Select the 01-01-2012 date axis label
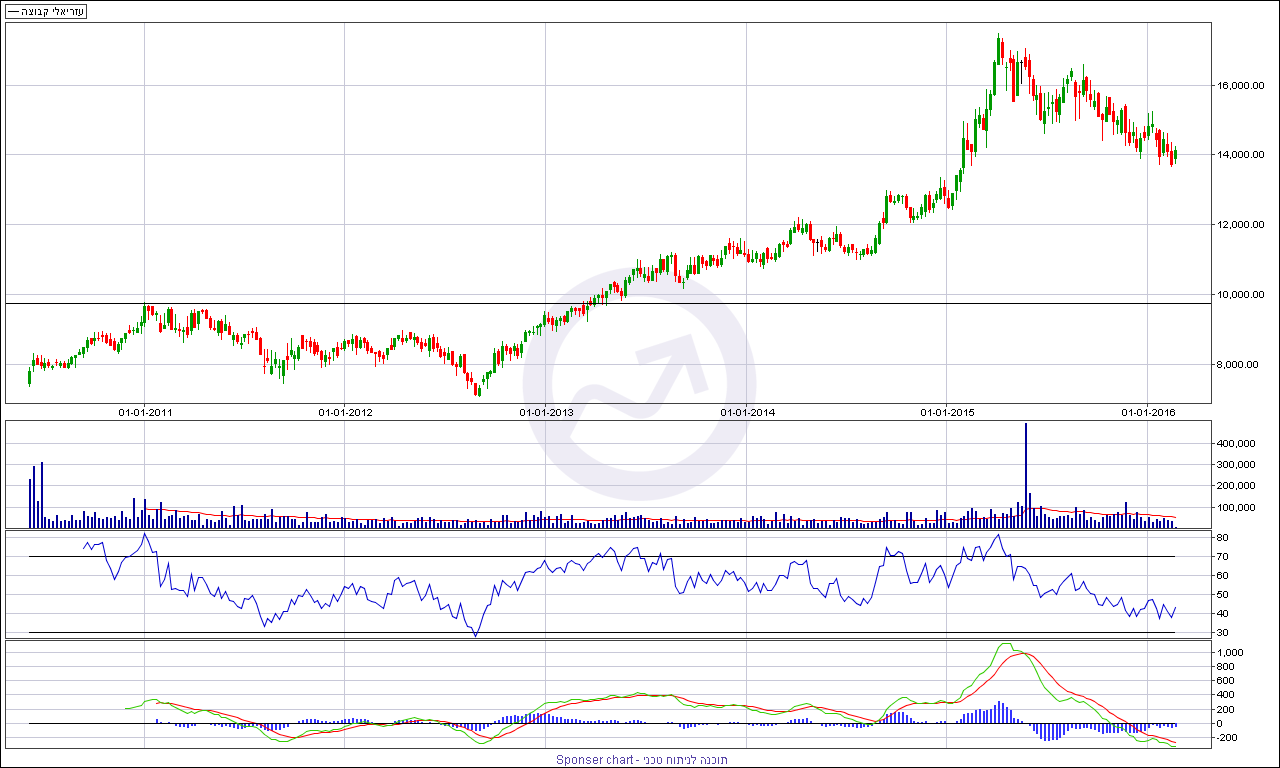The width and height of the screenshot is (1280, 768). (345, 412)
